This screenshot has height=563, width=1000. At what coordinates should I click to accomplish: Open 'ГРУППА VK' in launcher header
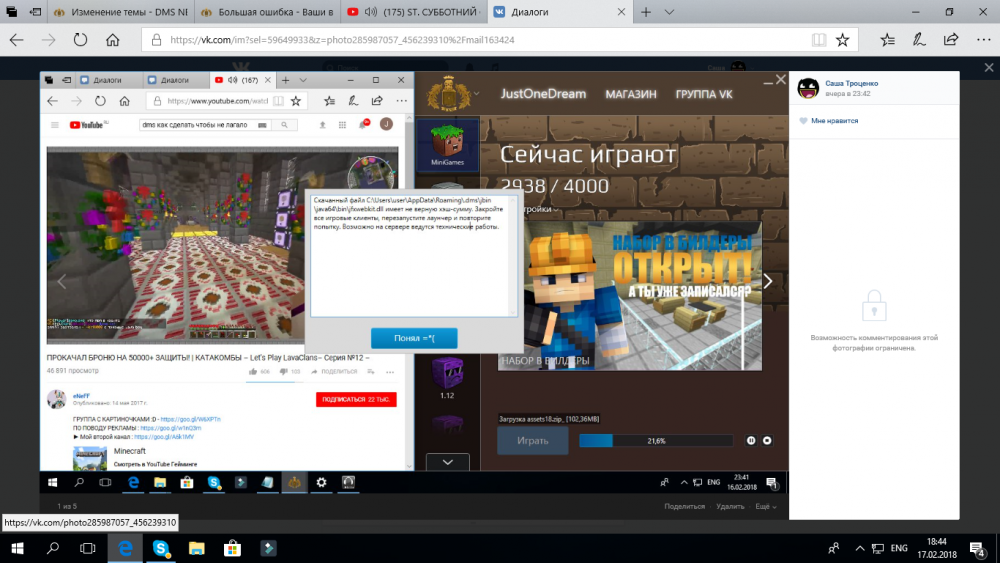(x=704, y=94)
